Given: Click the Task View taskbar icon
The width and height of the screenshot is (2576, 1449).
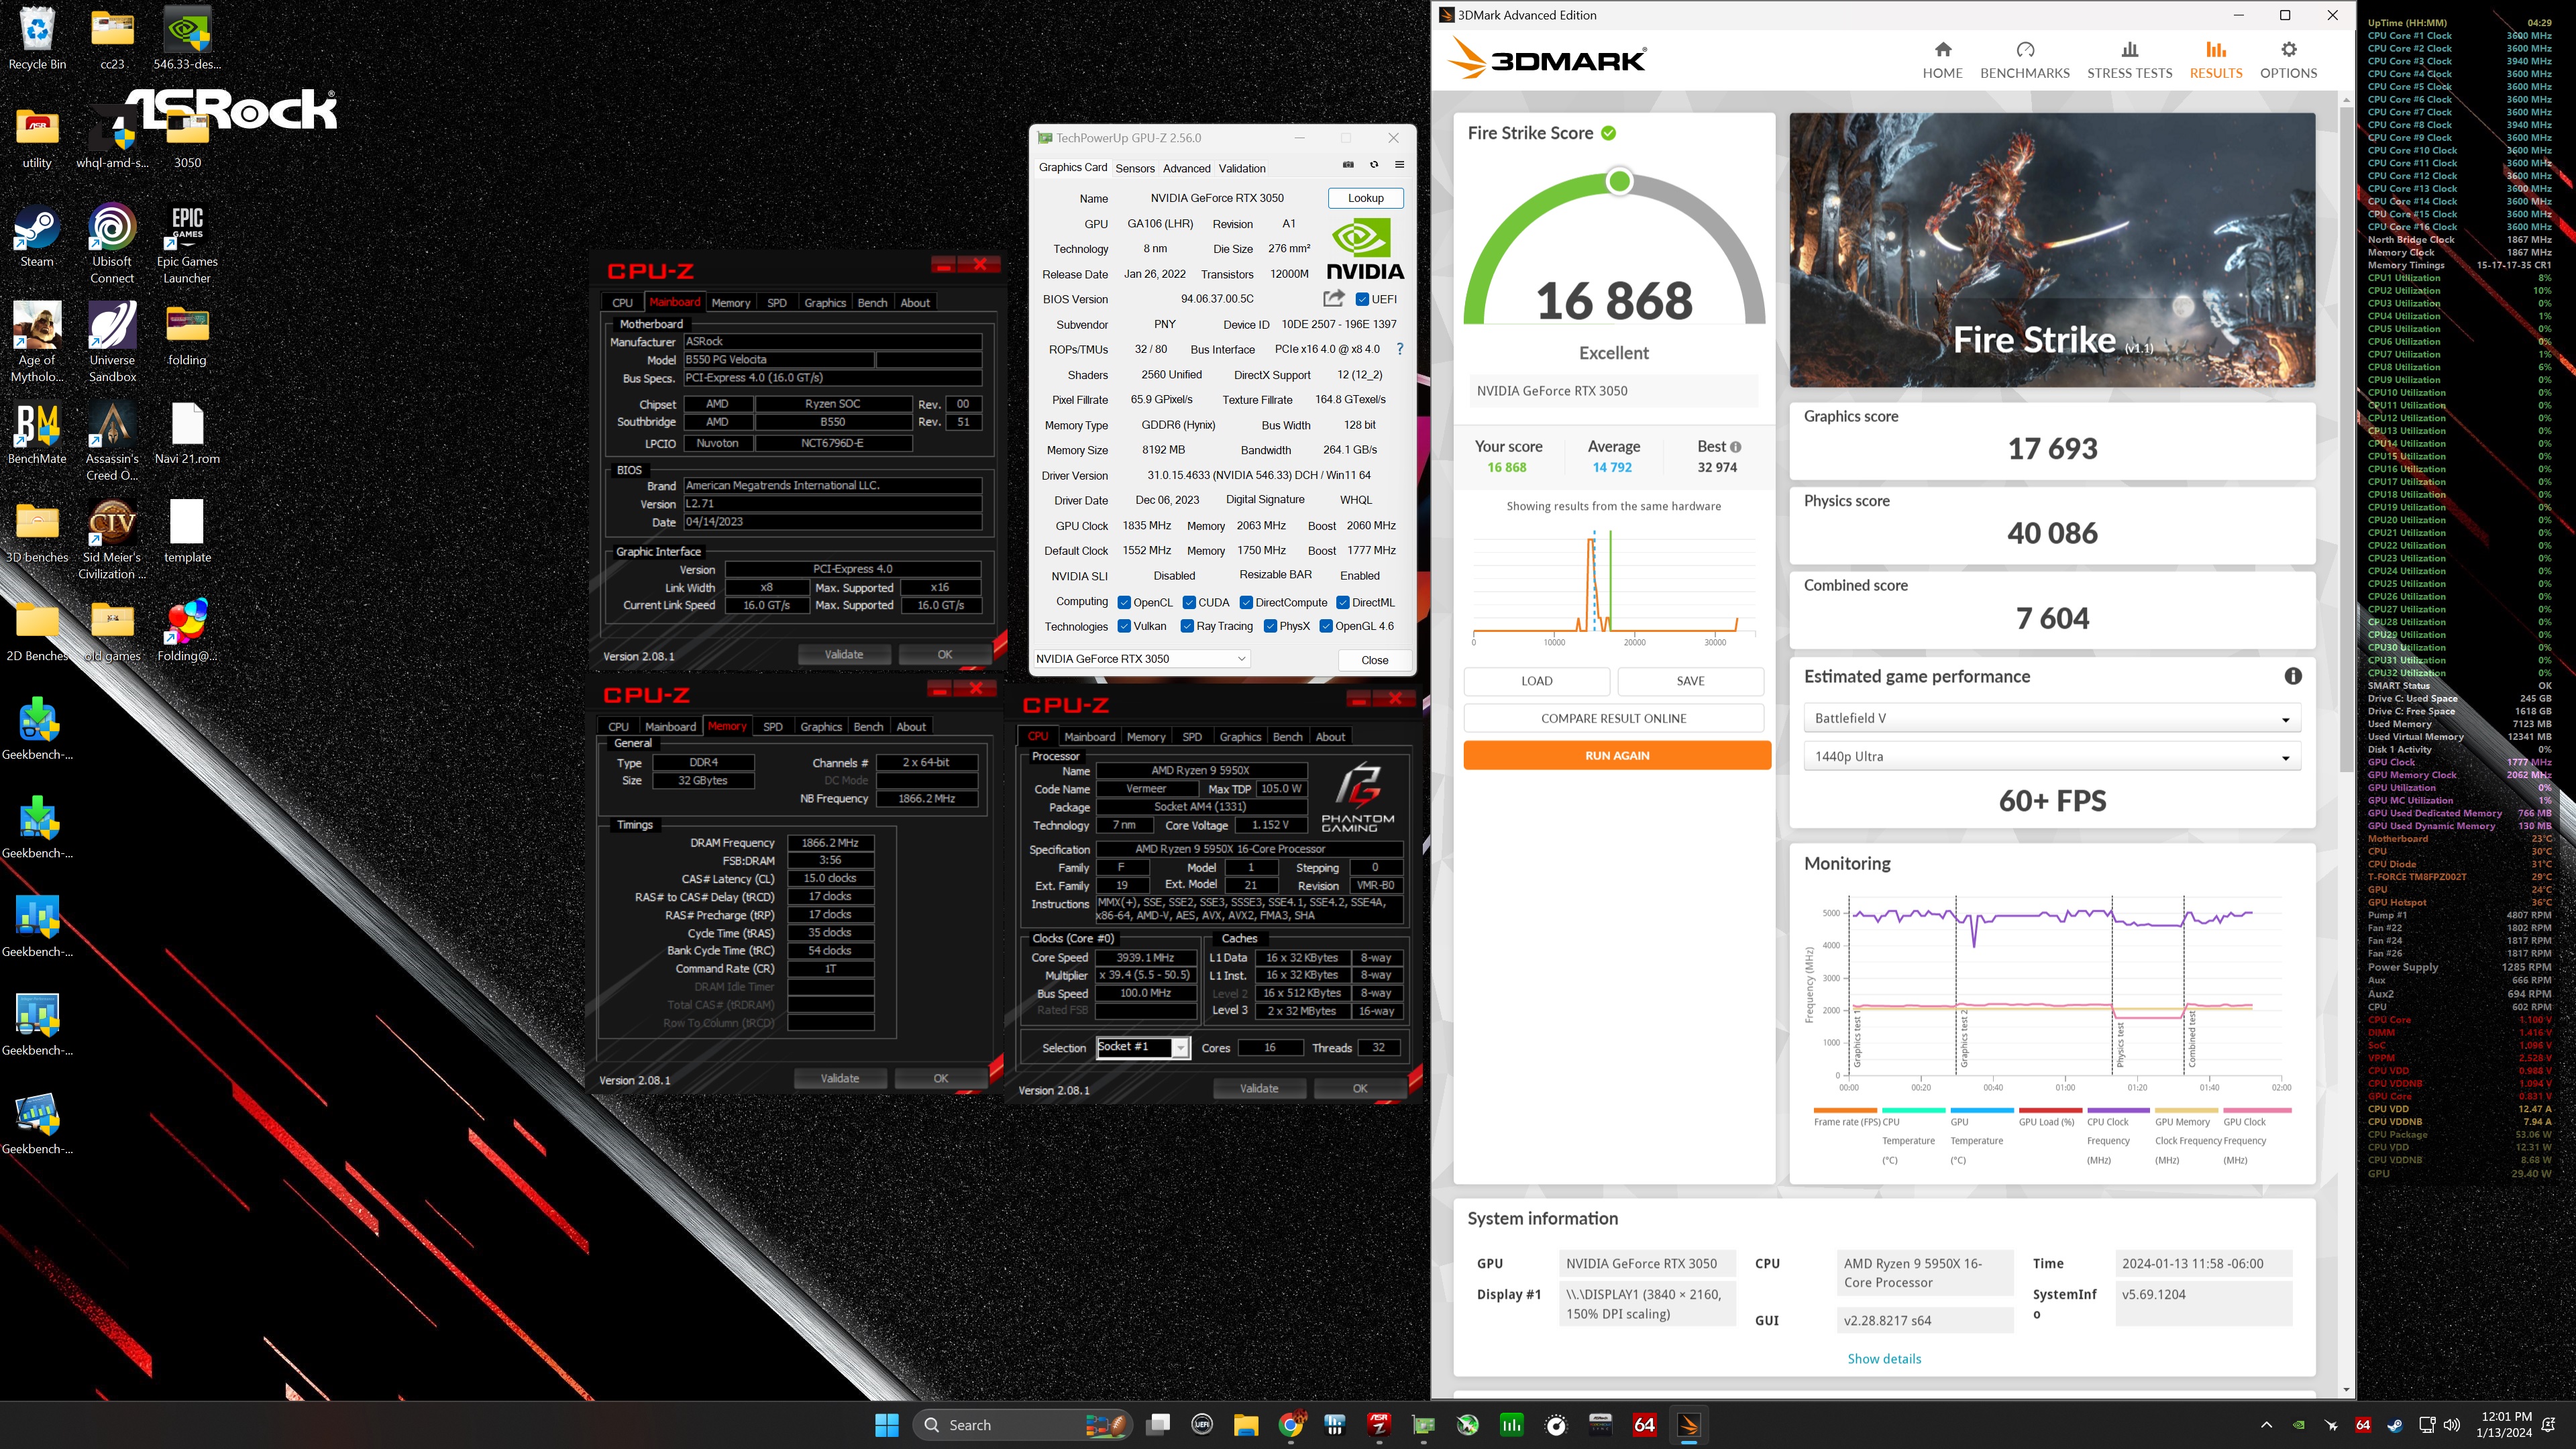Looking at the screenshot, I should click(x=1158, y=1424).
